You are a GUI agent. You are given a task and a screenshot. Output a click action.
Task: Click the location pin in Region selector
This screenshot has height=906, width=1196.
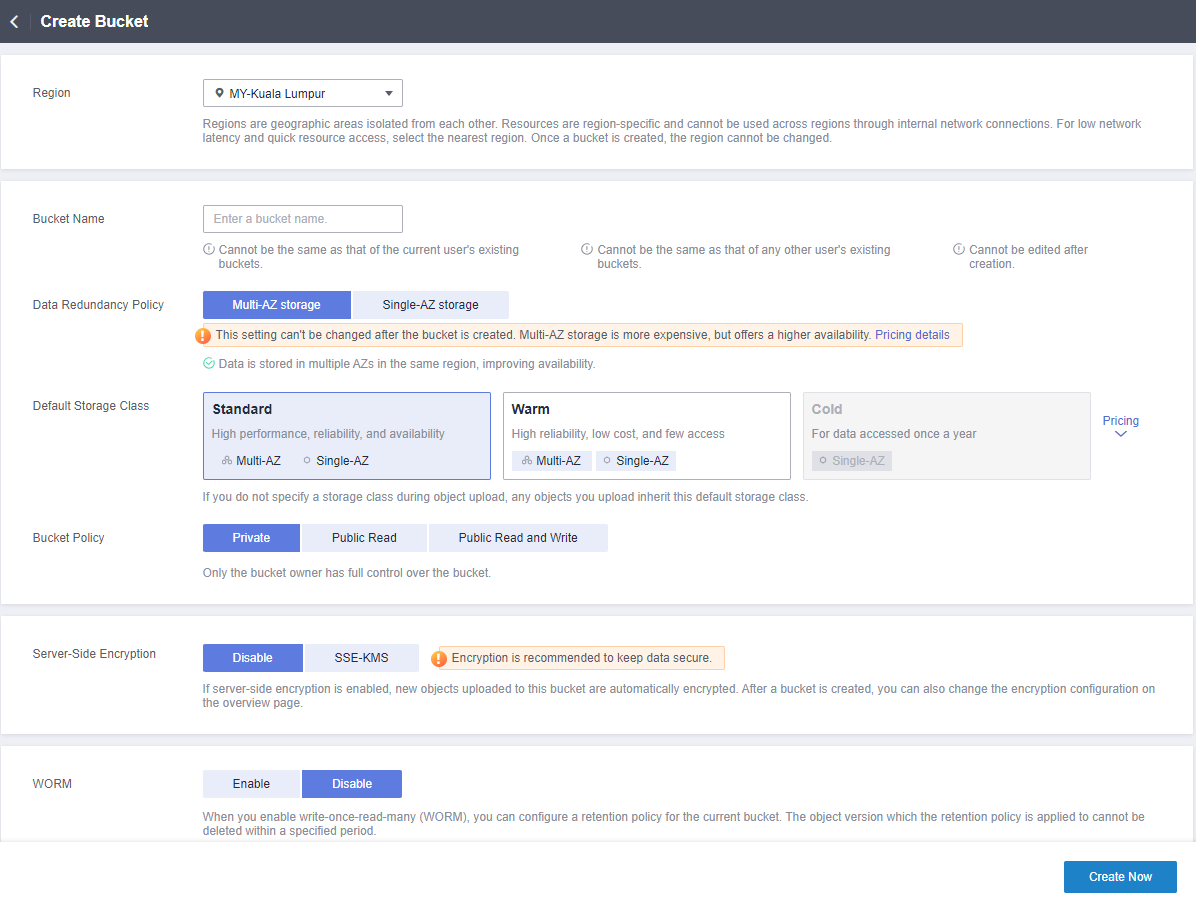(x=220, y=93)
